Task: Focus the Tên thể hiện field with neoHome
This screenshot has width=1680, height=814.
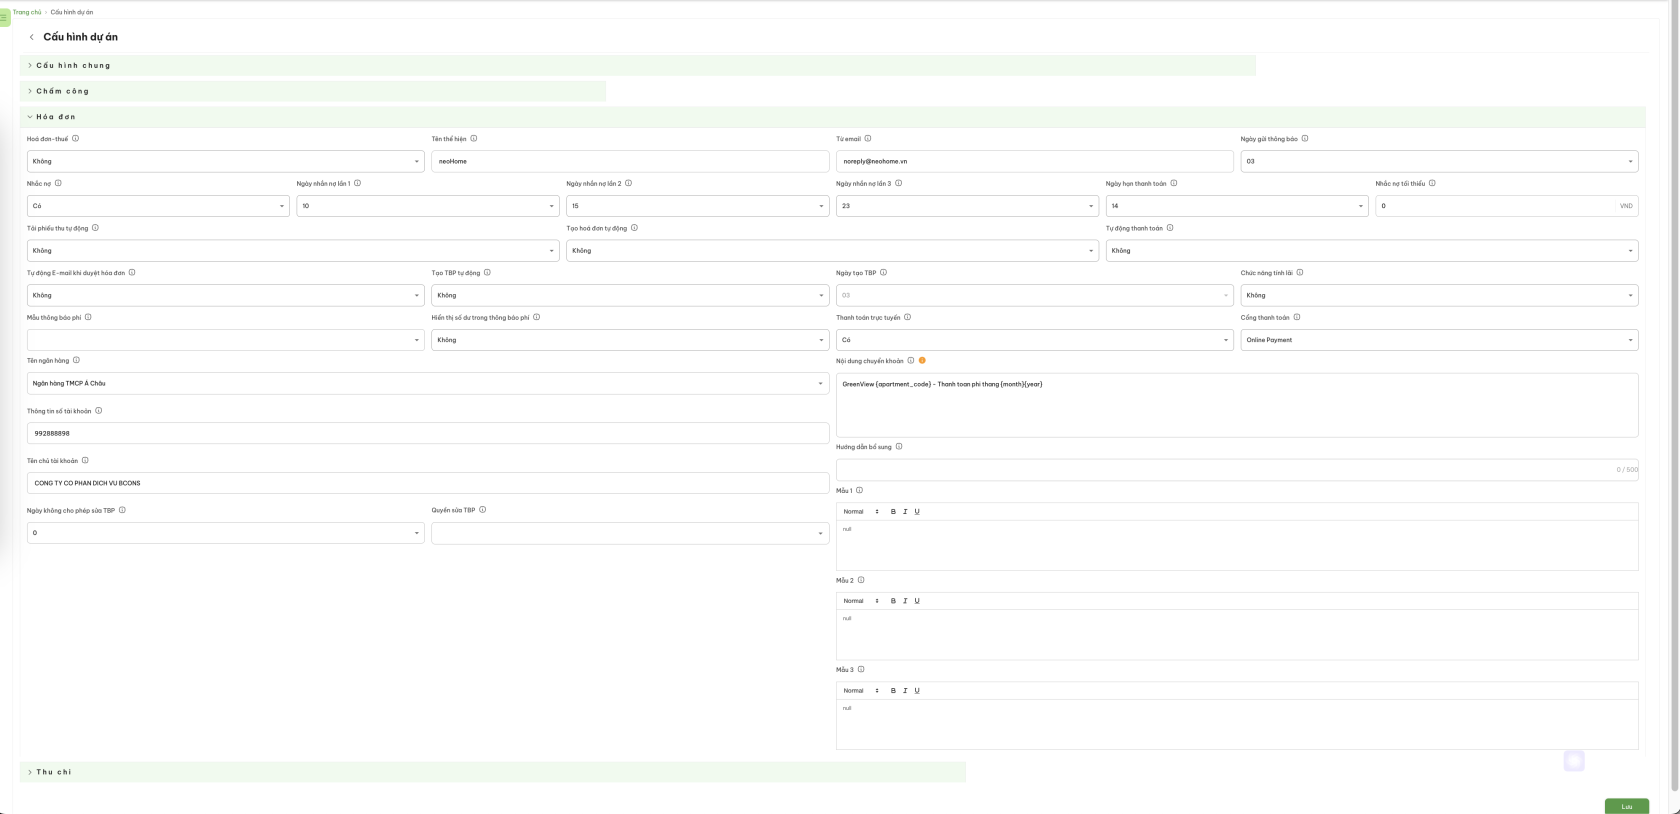Action: pos(630,161)
